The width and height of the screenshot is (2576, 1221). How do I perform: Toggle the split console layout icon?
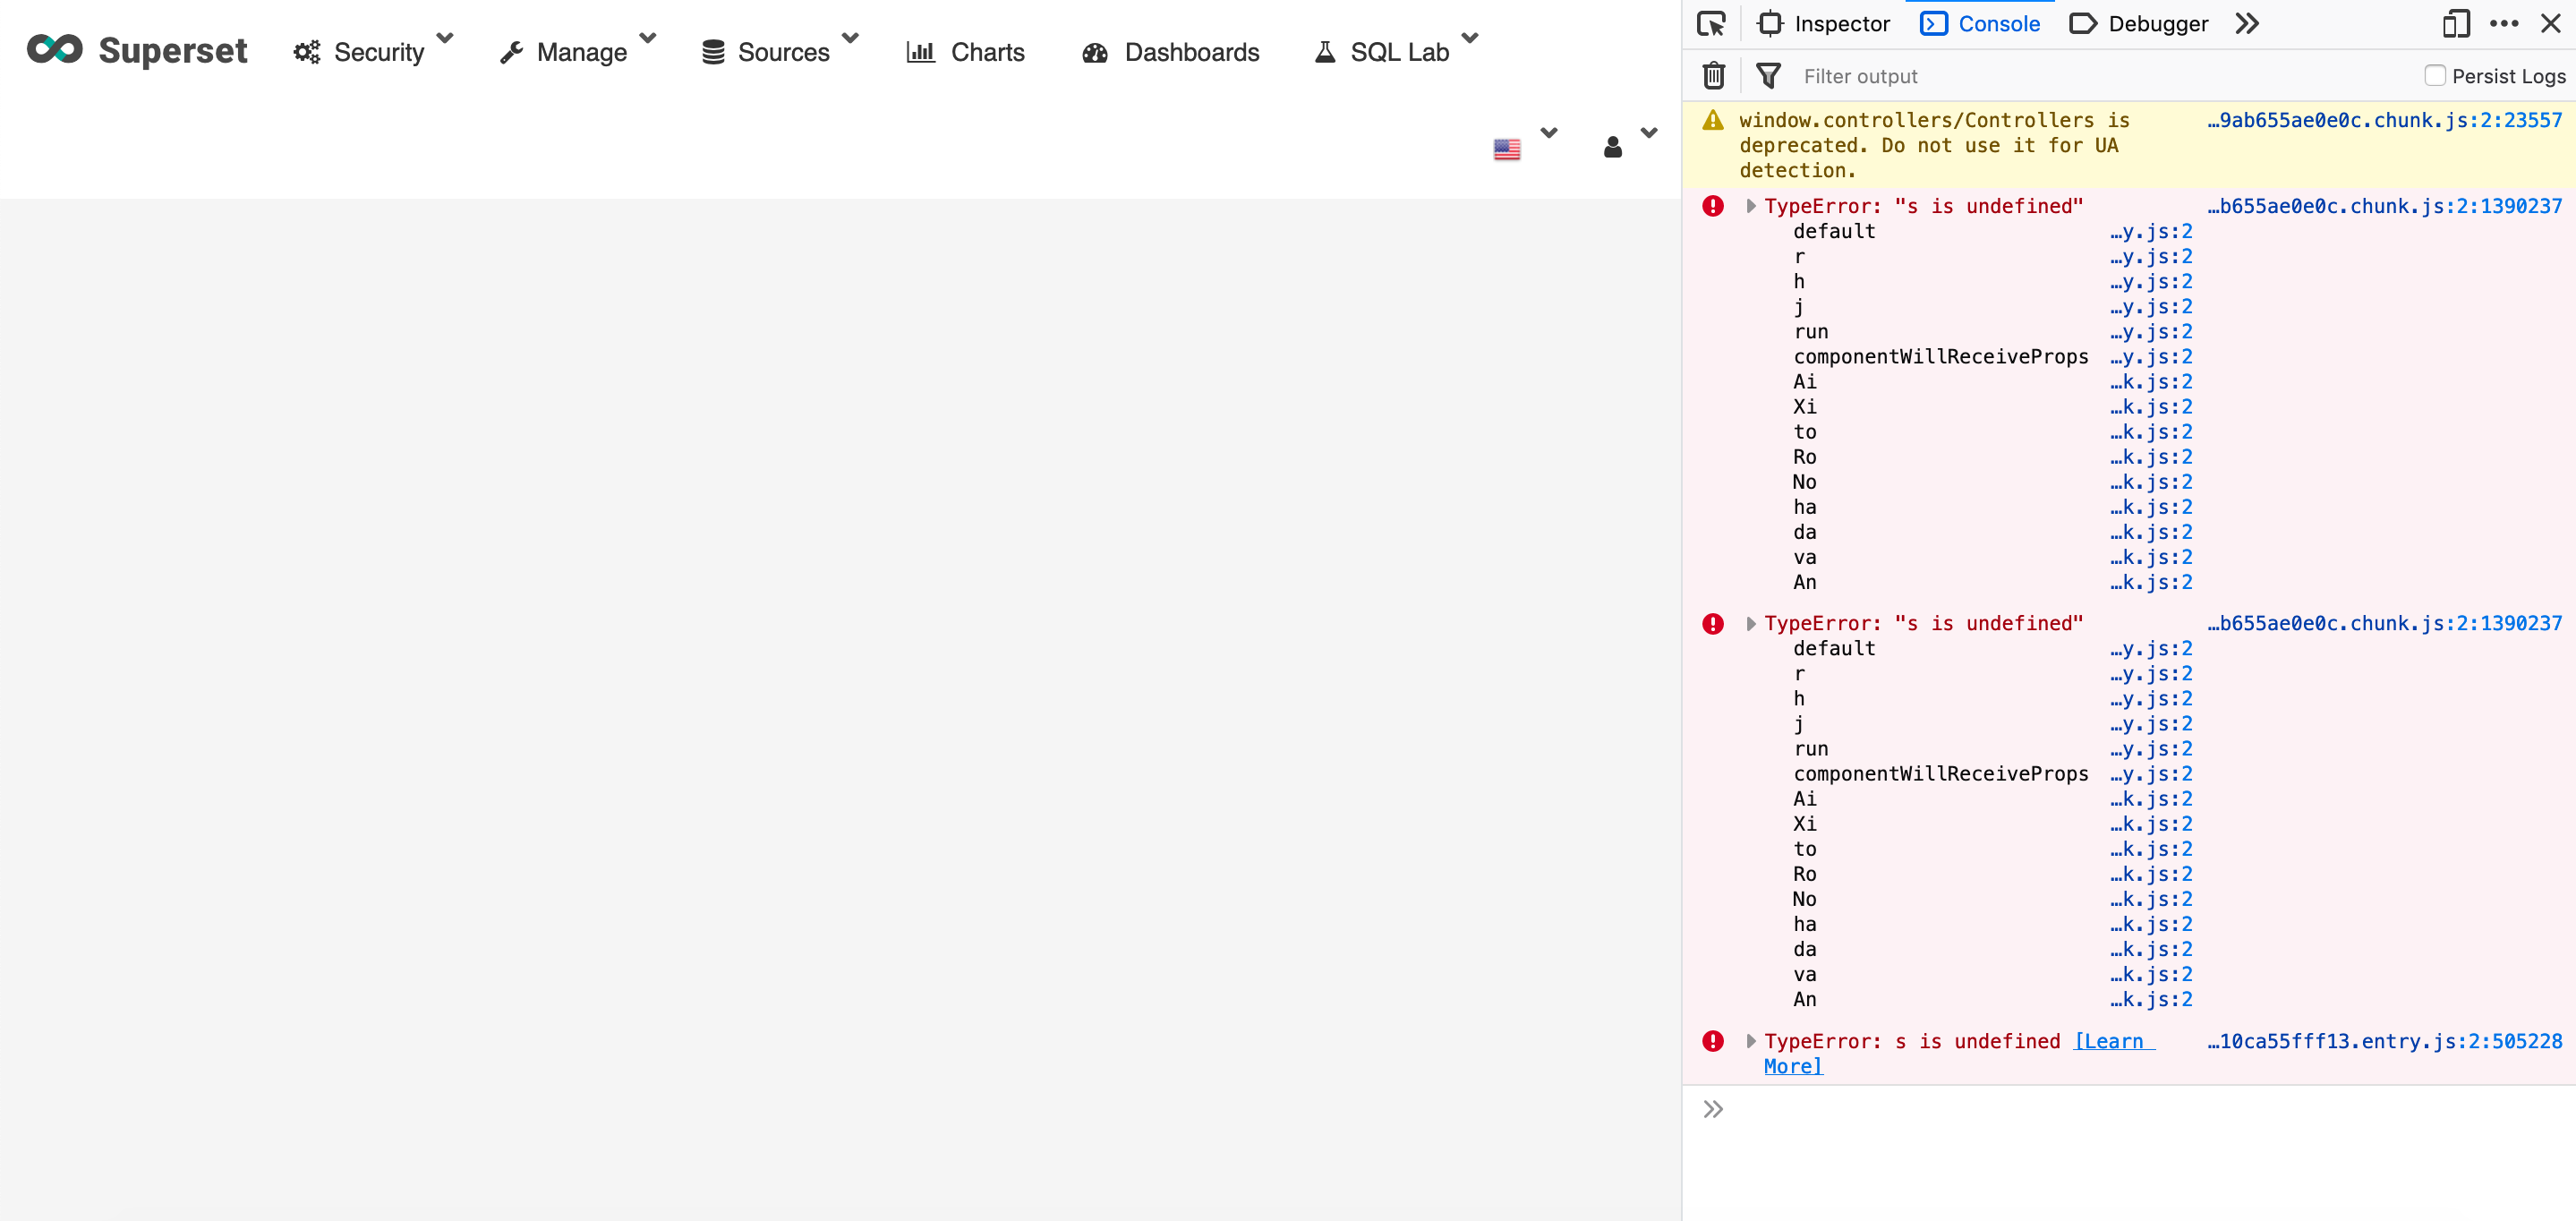pyautogui.click(x=2455, y=23)
